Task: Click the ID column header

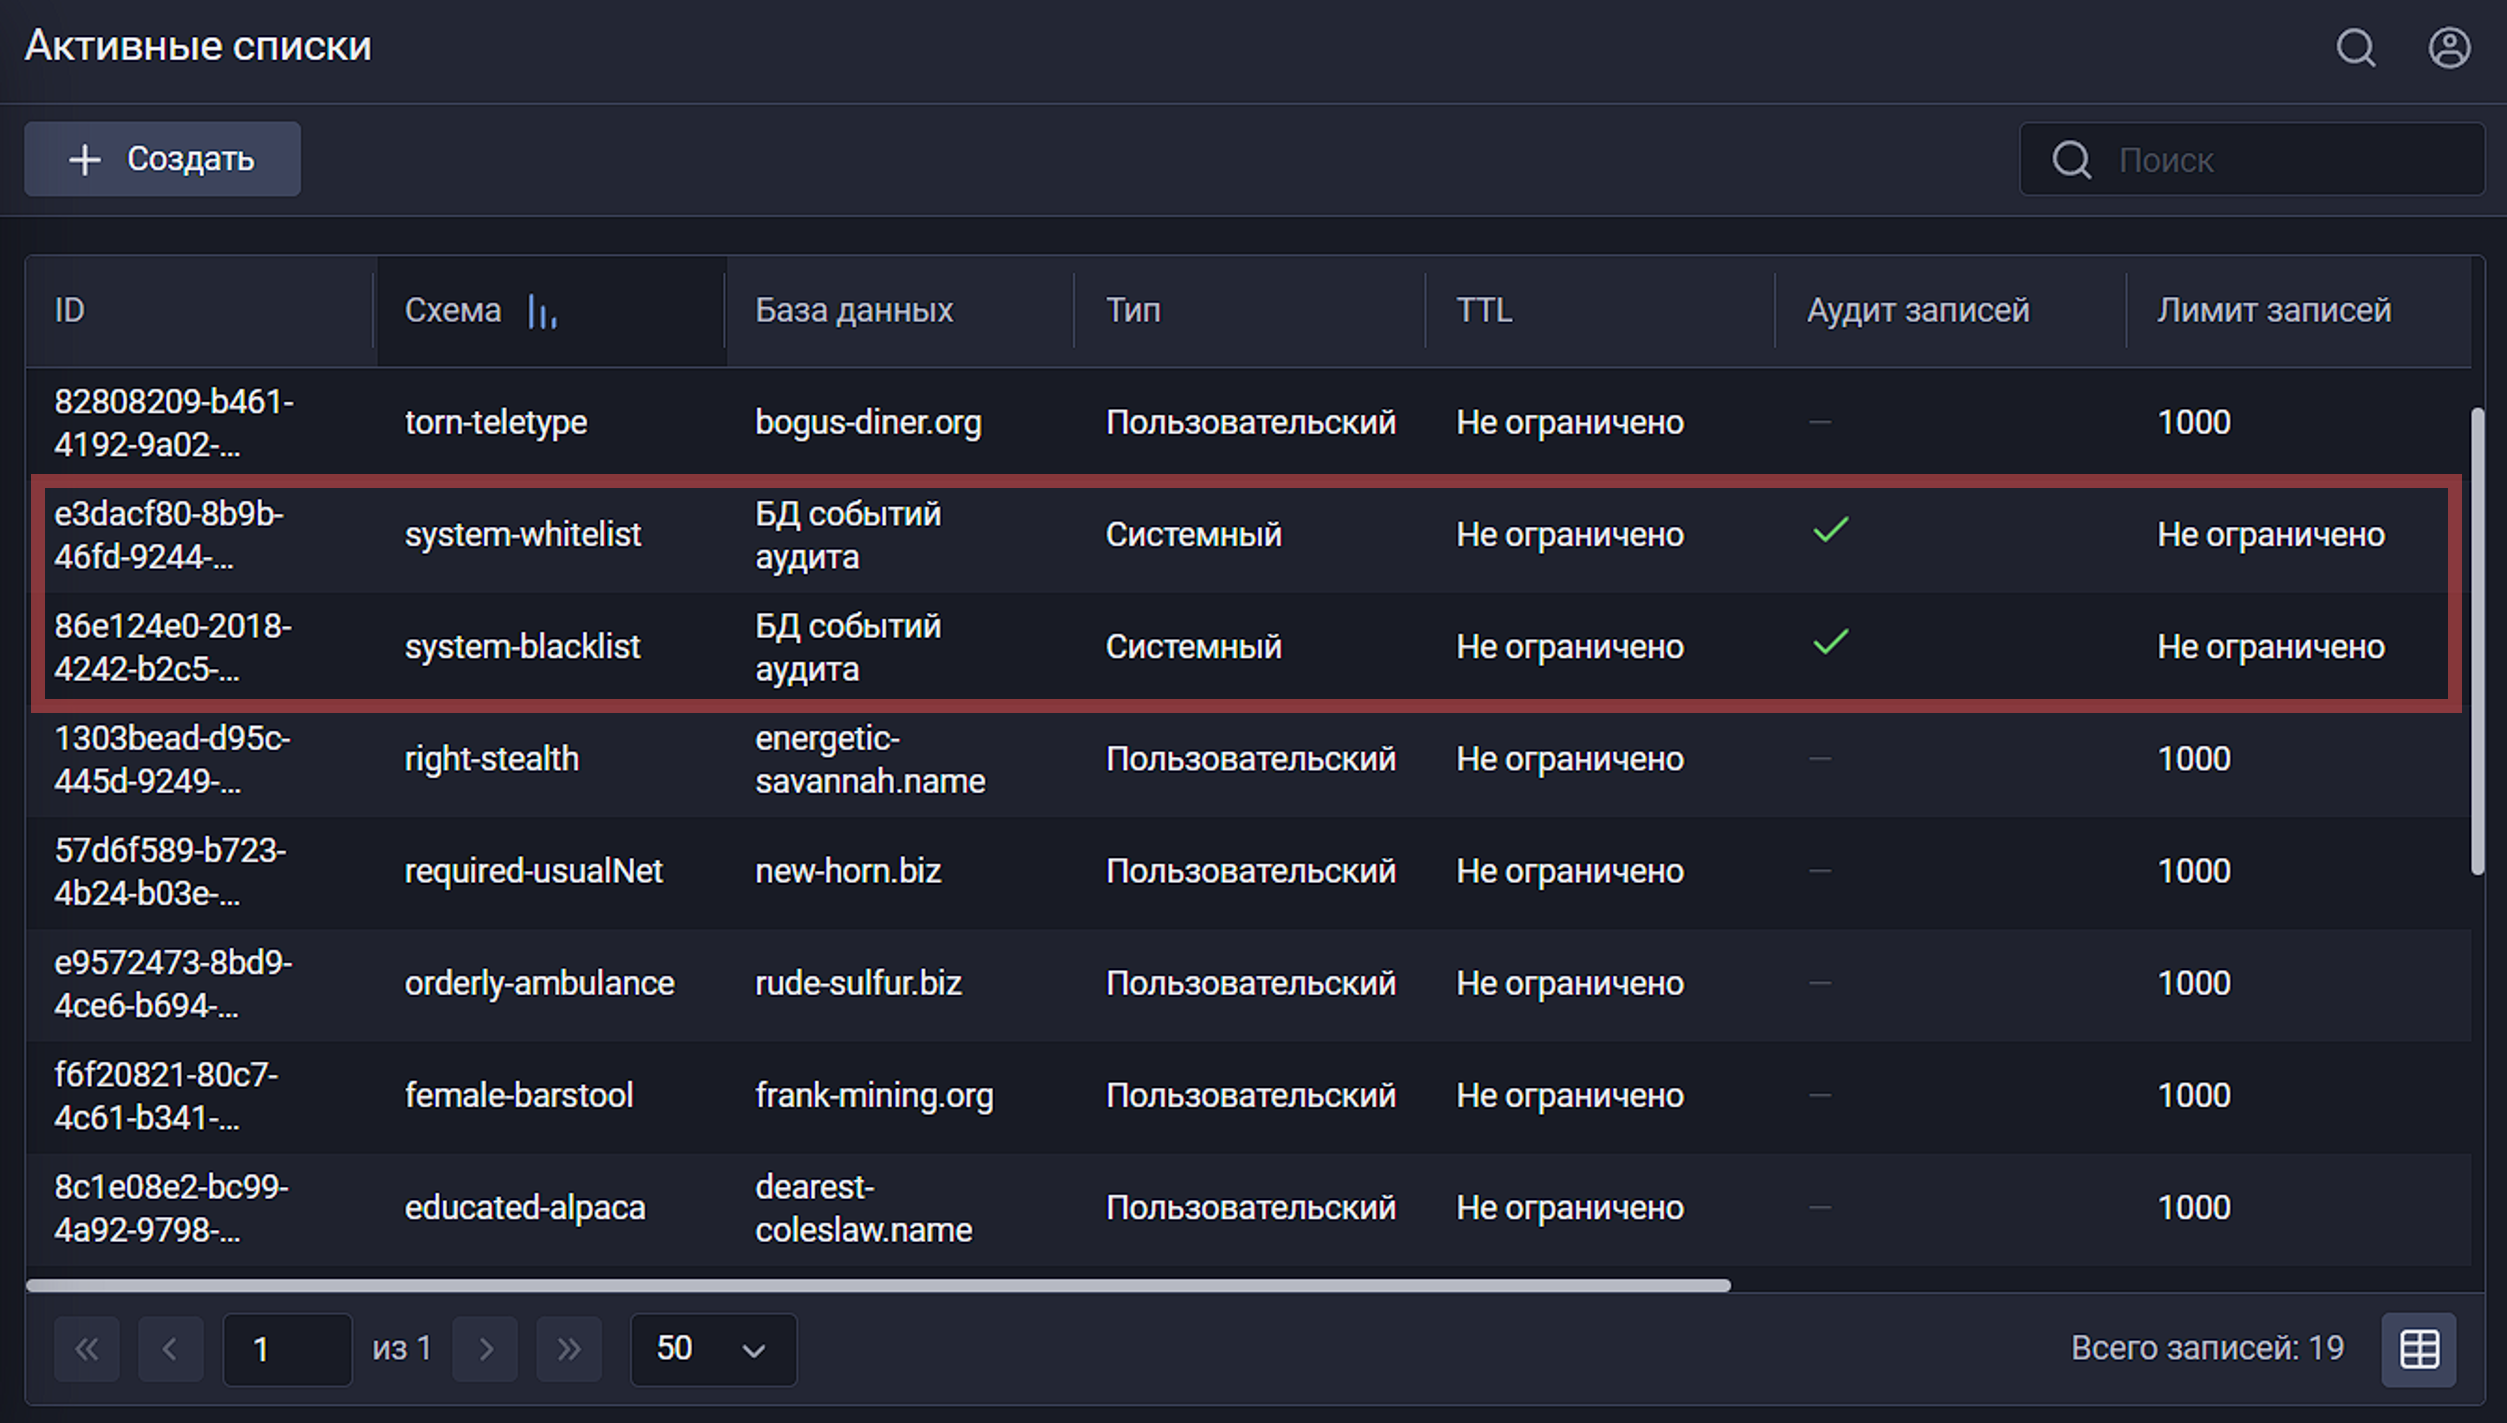Action: click(x=70, y=310)
